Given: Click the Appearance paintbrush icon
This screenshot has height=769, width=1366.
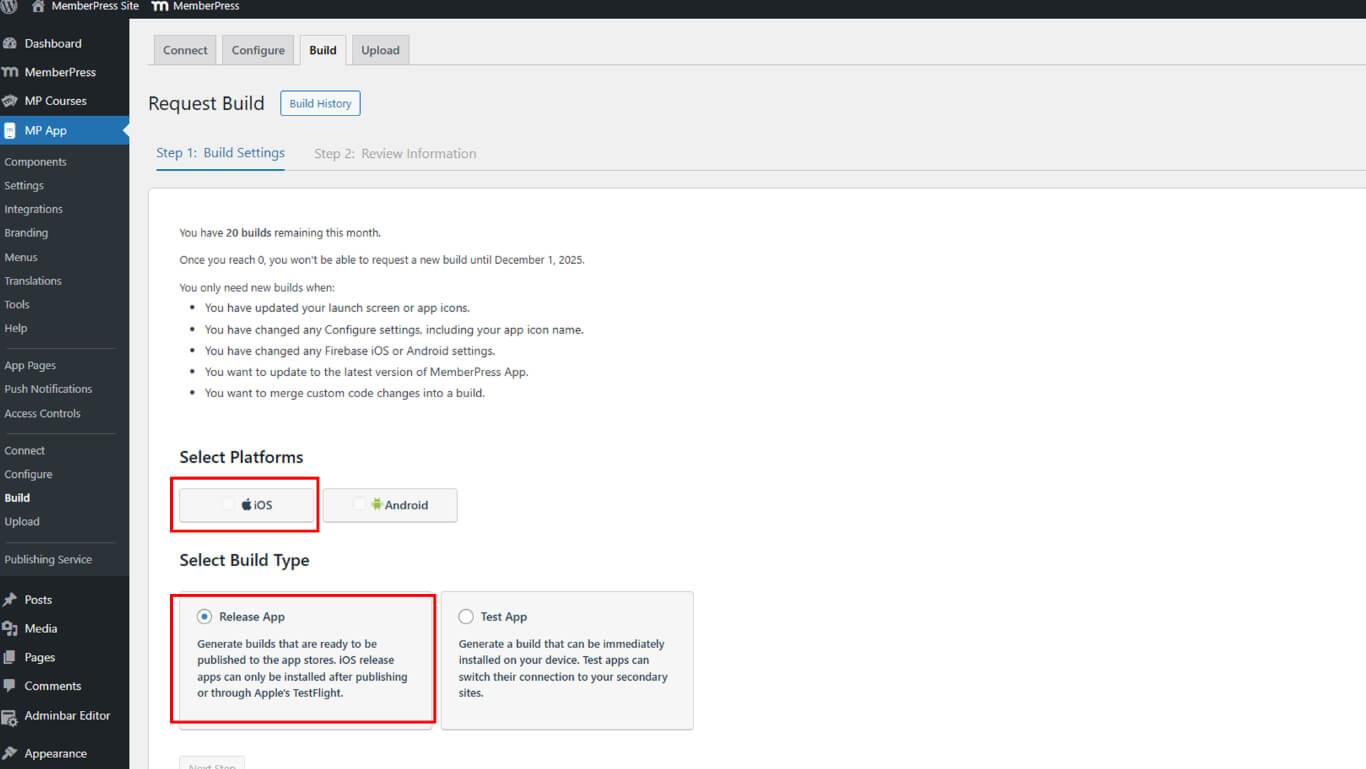Looking at the screenshot, I should point(10,754).
